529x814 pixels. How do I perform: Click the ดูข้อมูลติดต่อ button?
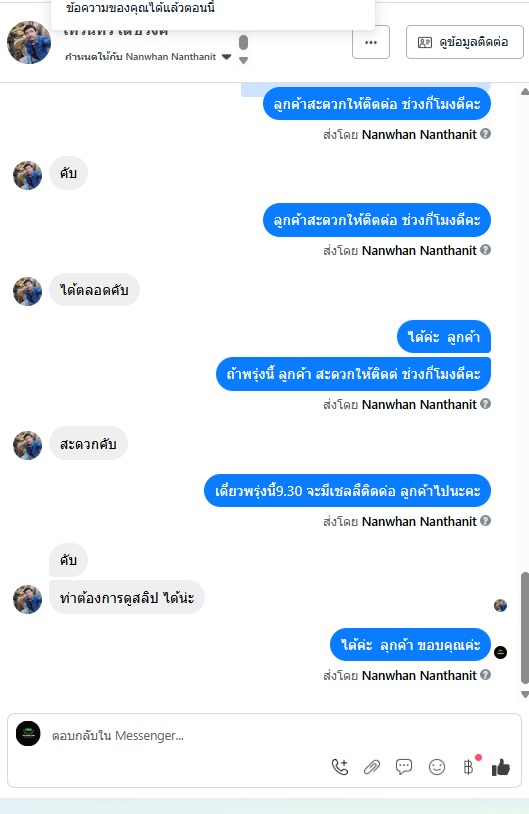[x=465, y=42]
